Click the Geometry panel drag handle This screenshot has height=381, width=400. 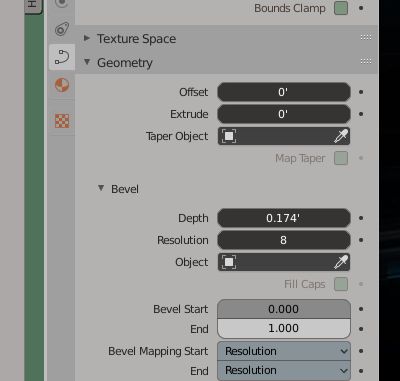366,61
